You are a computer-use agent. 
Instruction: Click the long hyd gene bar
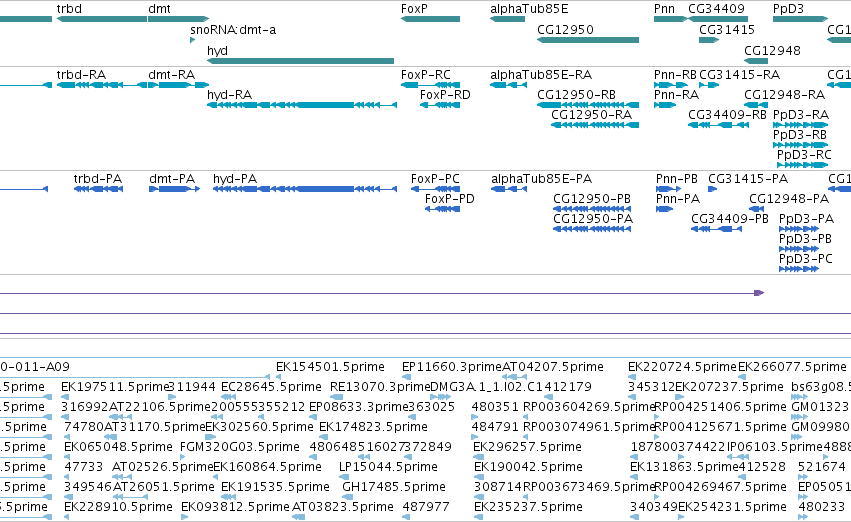301,61
